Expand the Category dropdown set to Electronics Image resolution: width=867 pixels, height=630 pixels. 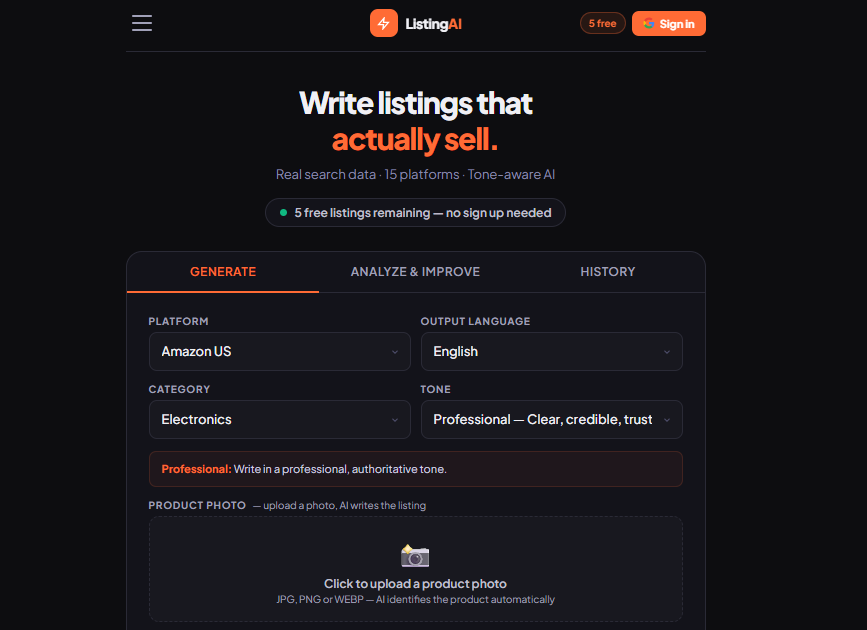pyautogui.click(x=279, y=419)
